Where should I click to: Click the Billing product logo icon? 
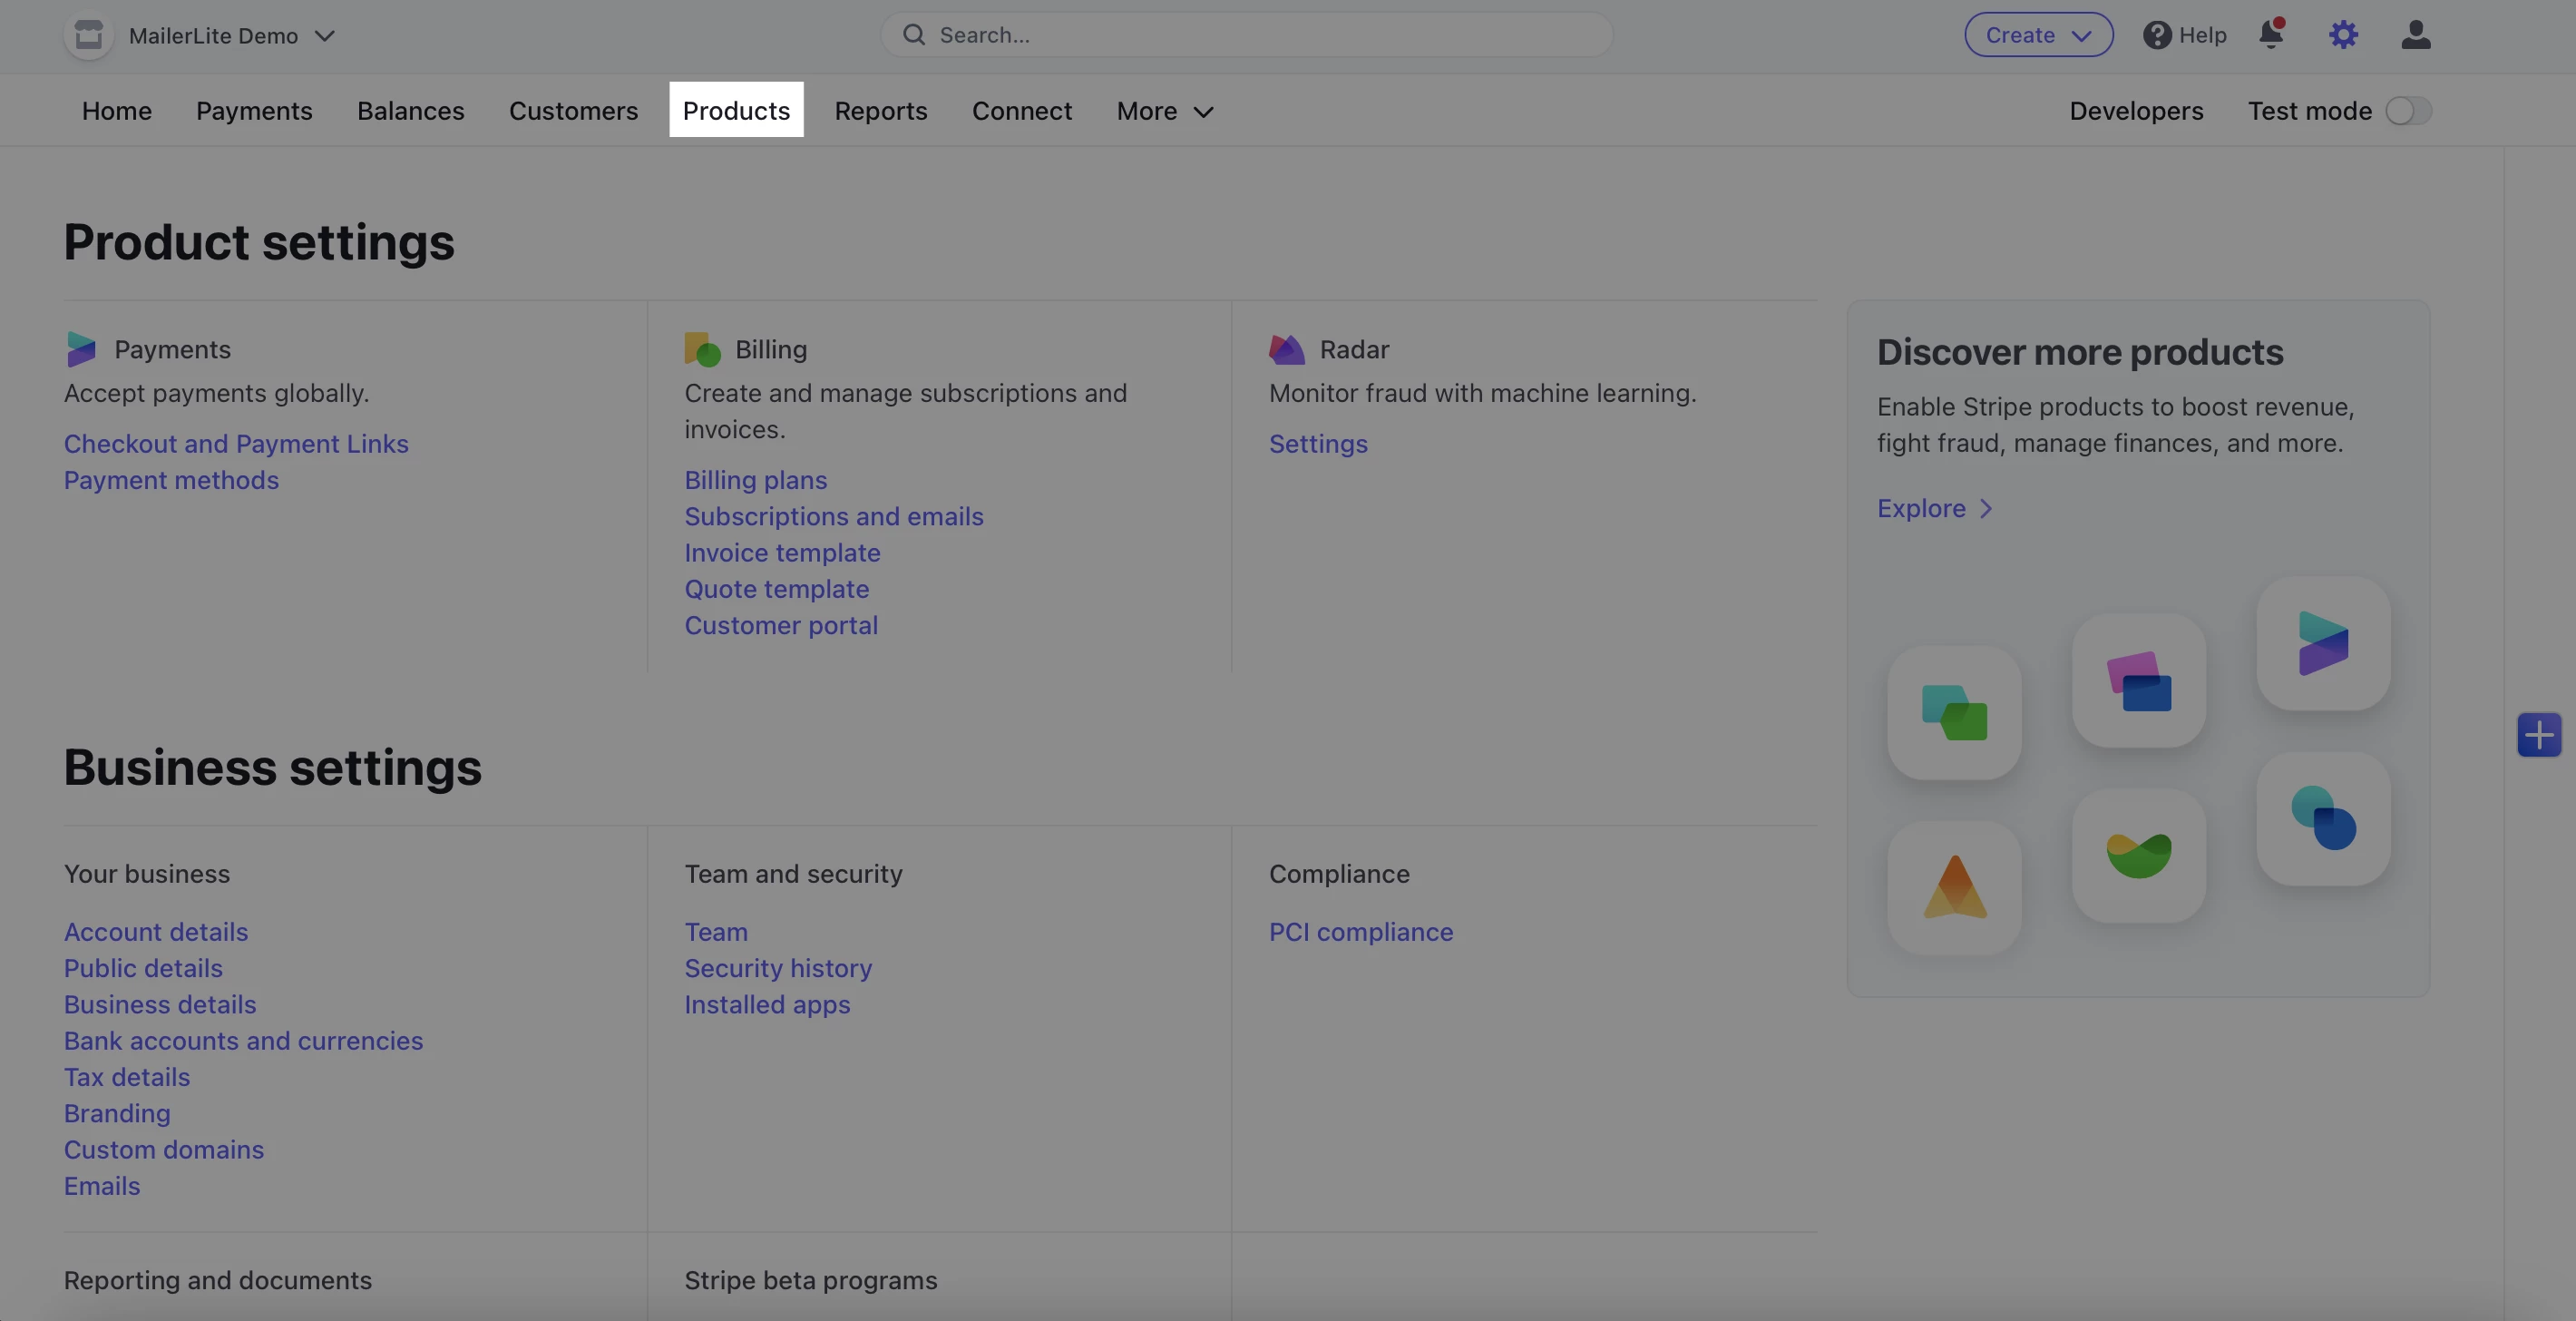tap(702, 349)
